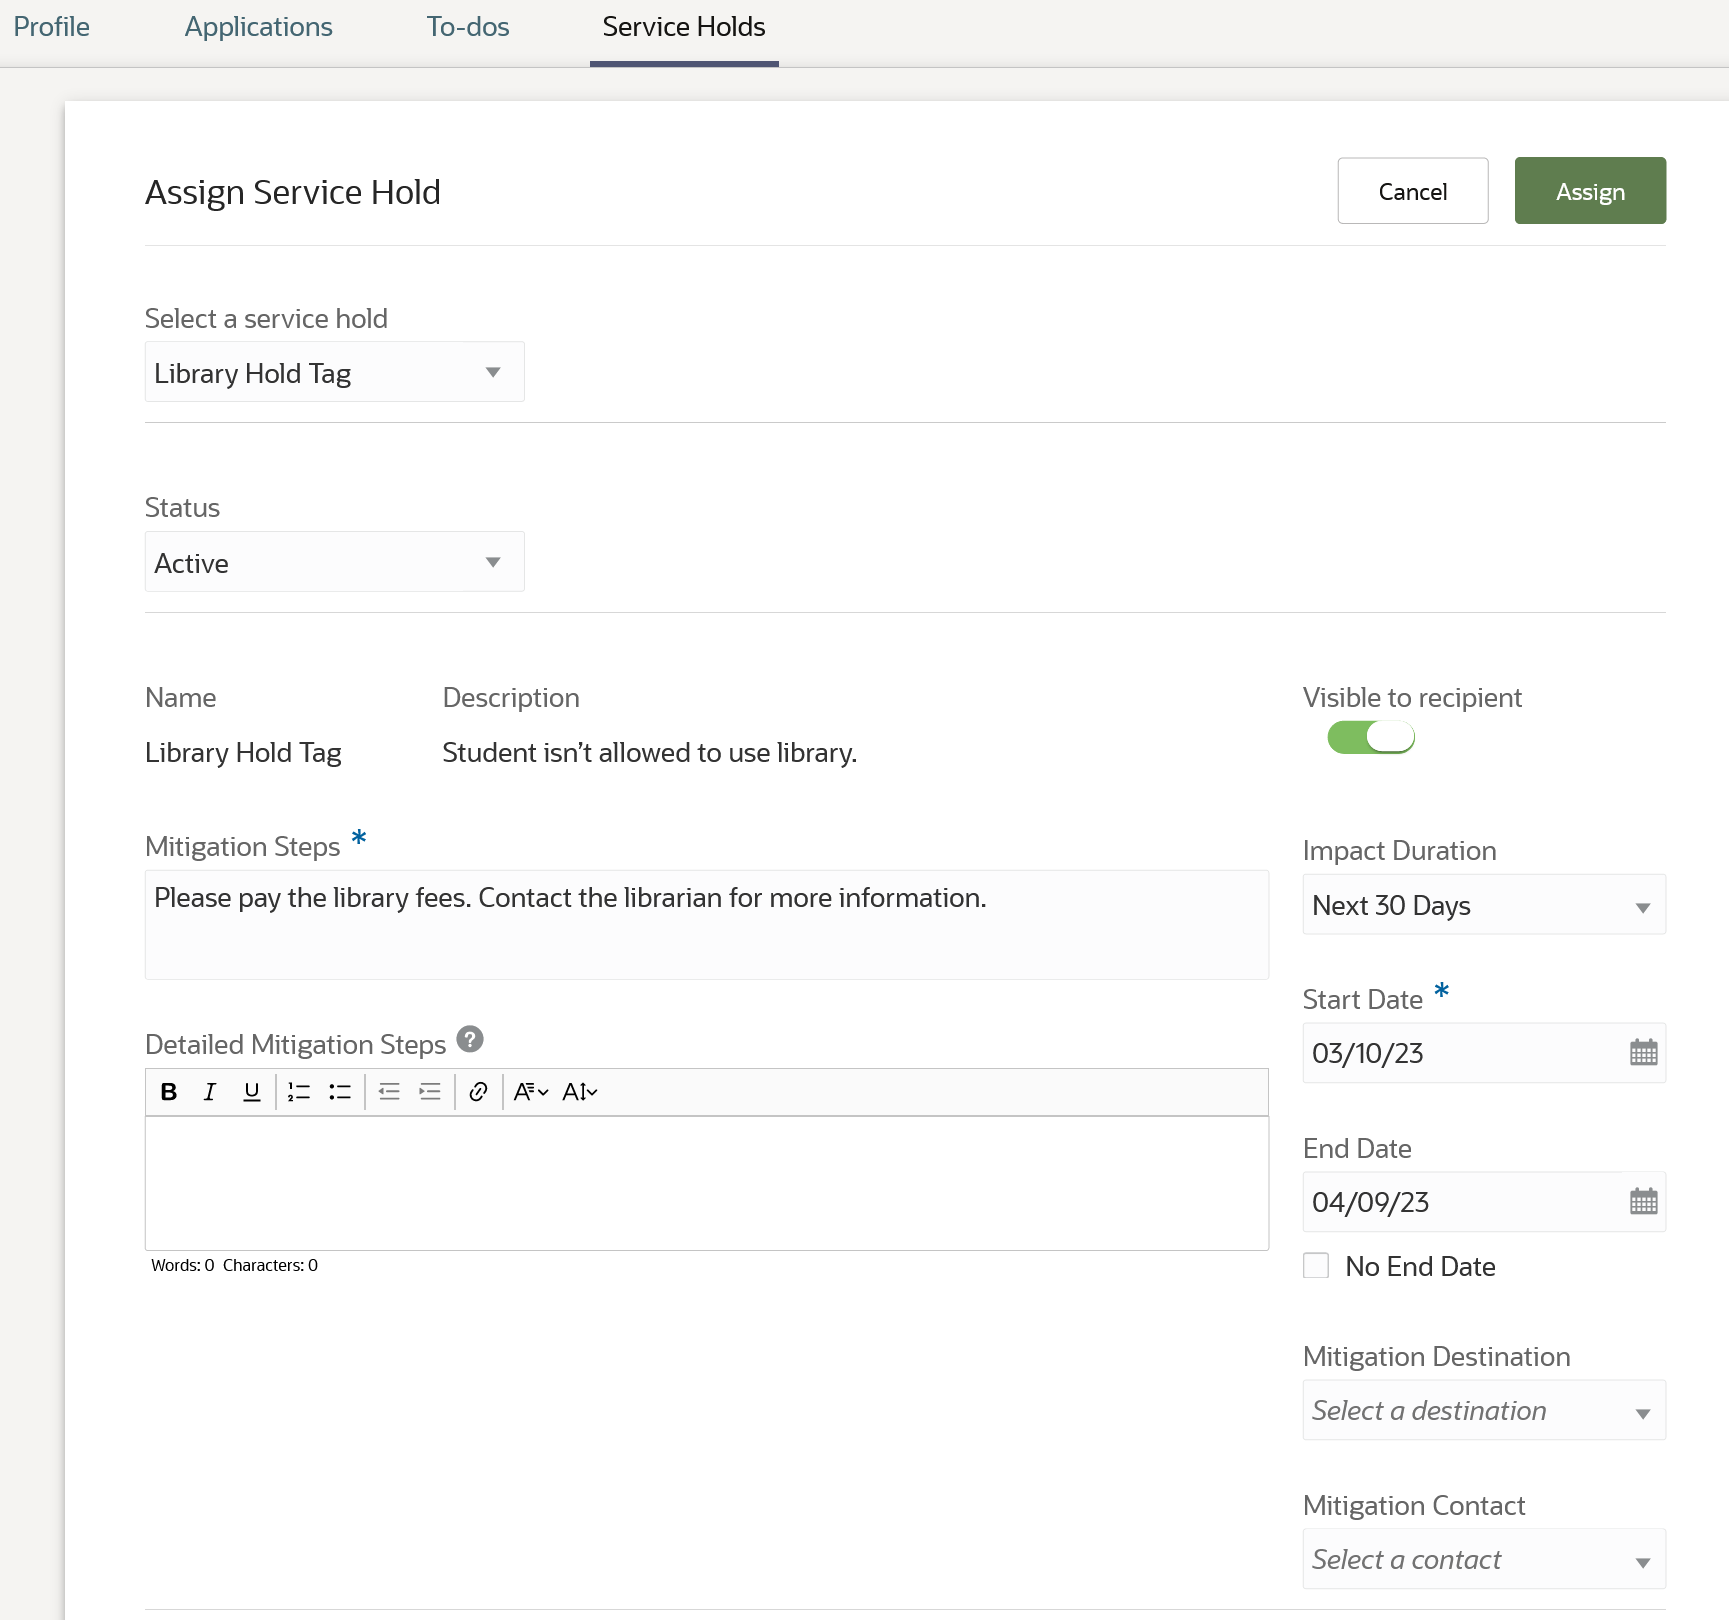
Task: Switch to the Applications tab
Action: pos(257,27)
